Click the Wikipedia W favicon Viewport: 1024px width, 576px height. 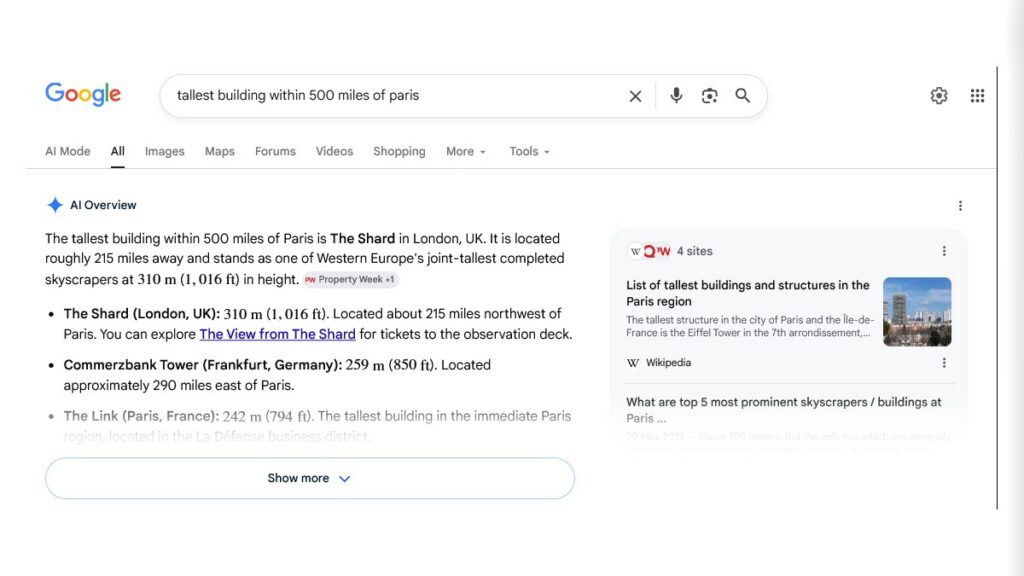click(633, 362)
